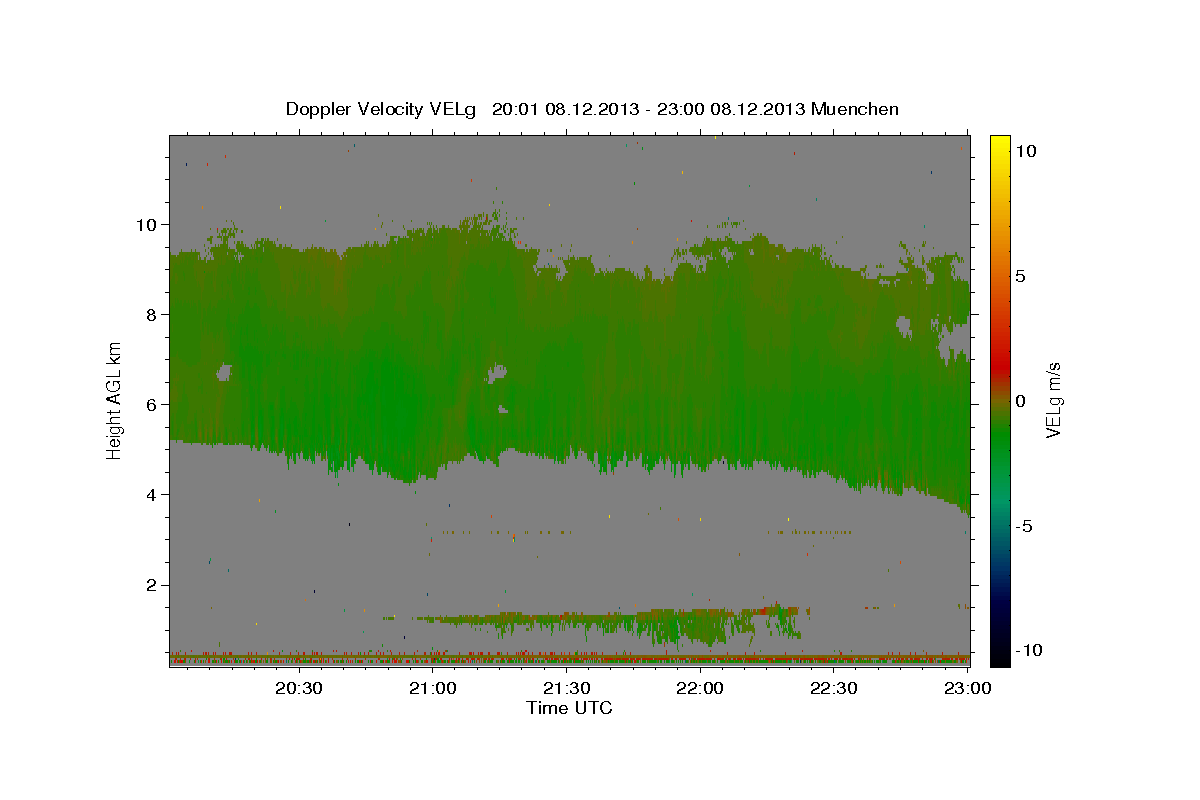The width and height of the screenshot is (1200, 800).
Task: Click the 22:00 time tick label
Action: [x=700, y=689]
